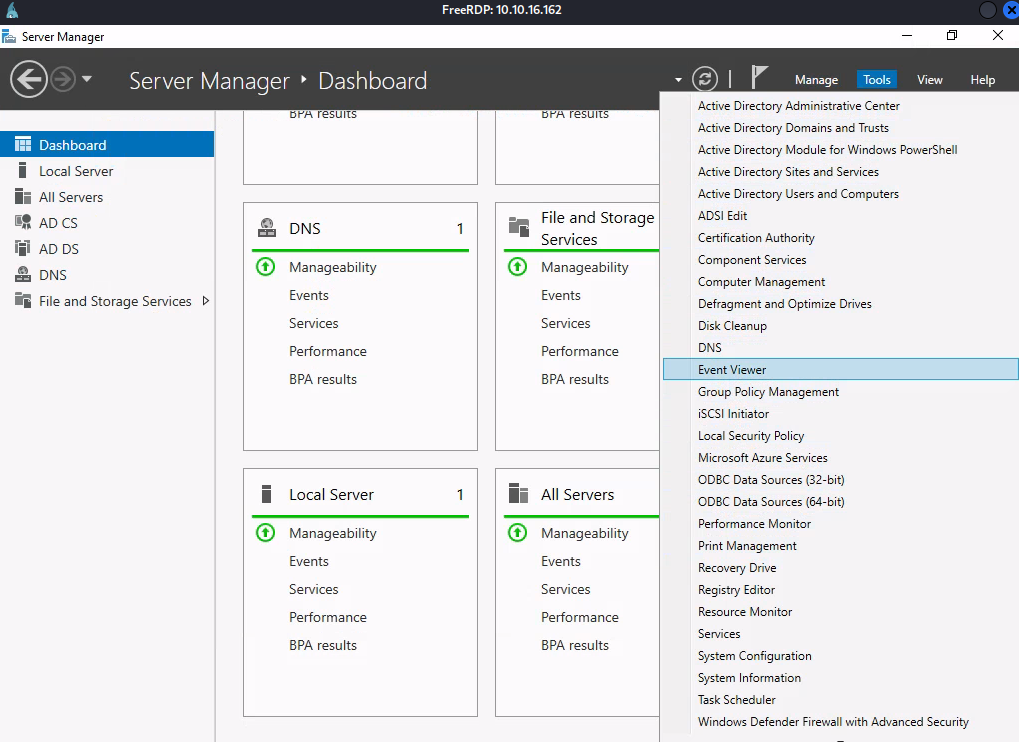Expand File and Storage Services arrow
The height and width of the screenshot is (742, 1019).
(206, 301)
